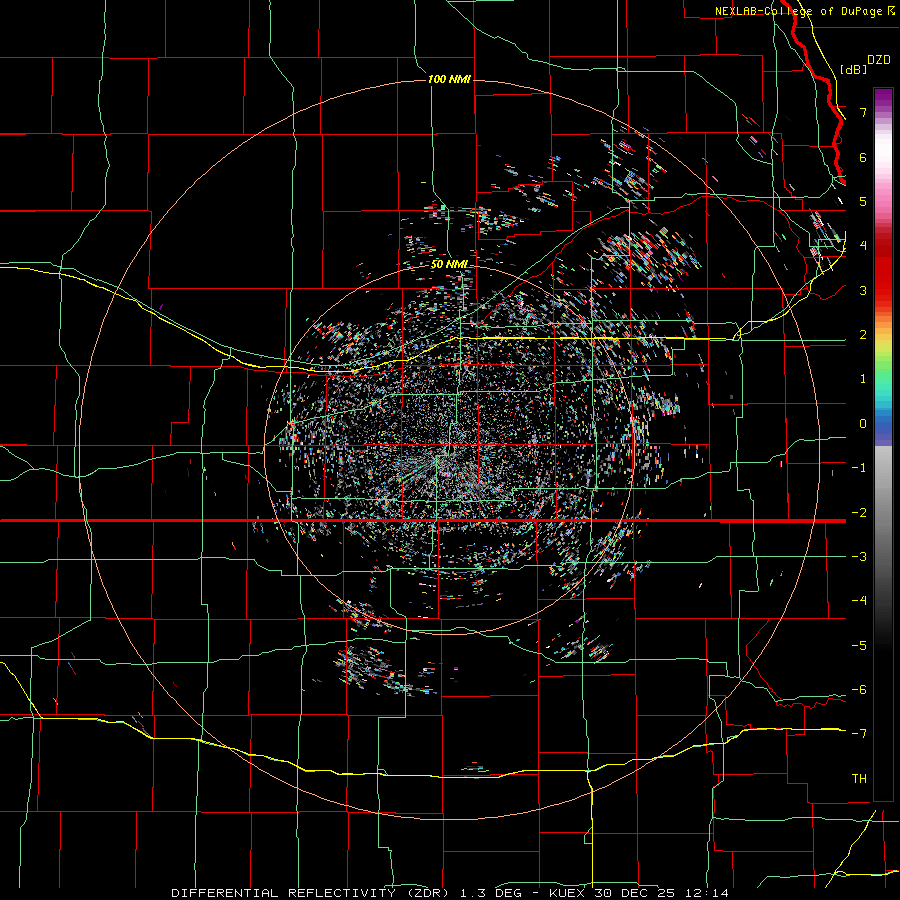Click the legend value '1' on the scale
Screen dimensions: 900x900
coord(863,379)
